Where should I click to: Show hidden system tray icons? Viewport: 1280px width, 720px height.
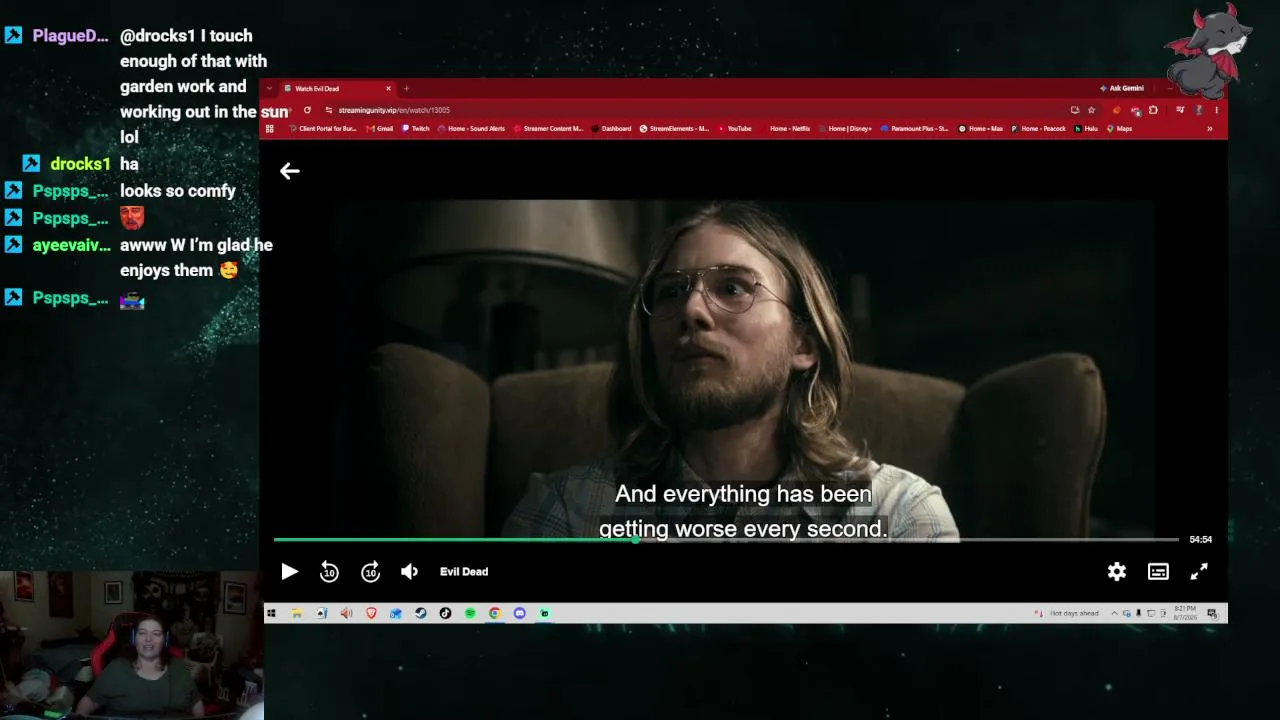tap(1115, 613)
